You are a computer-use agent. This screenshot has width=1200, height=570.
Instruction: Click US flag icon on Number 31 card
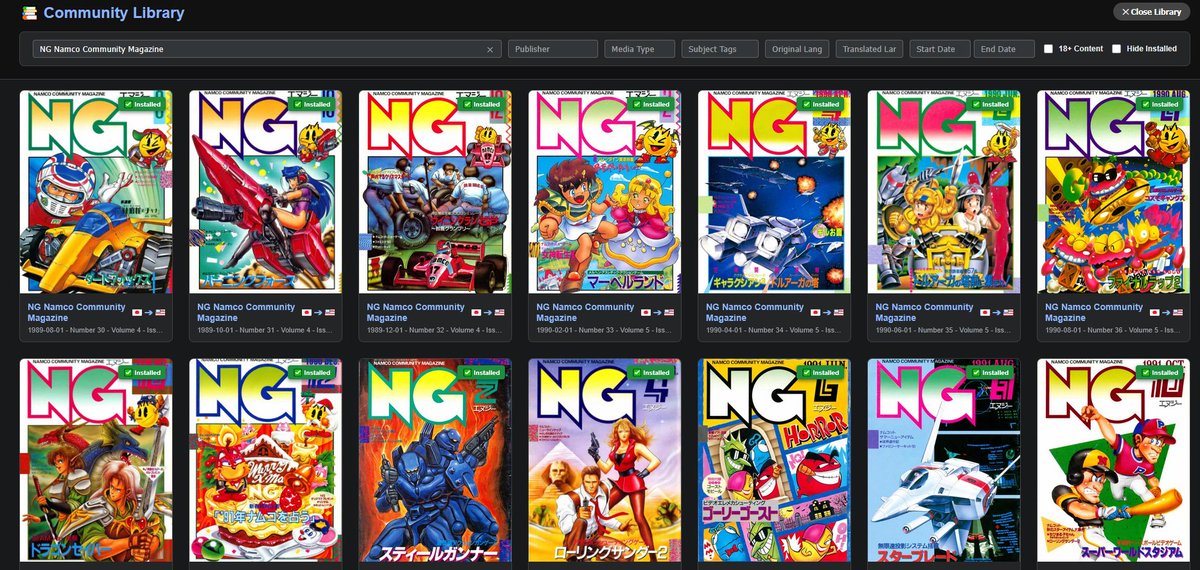point(329,313)
